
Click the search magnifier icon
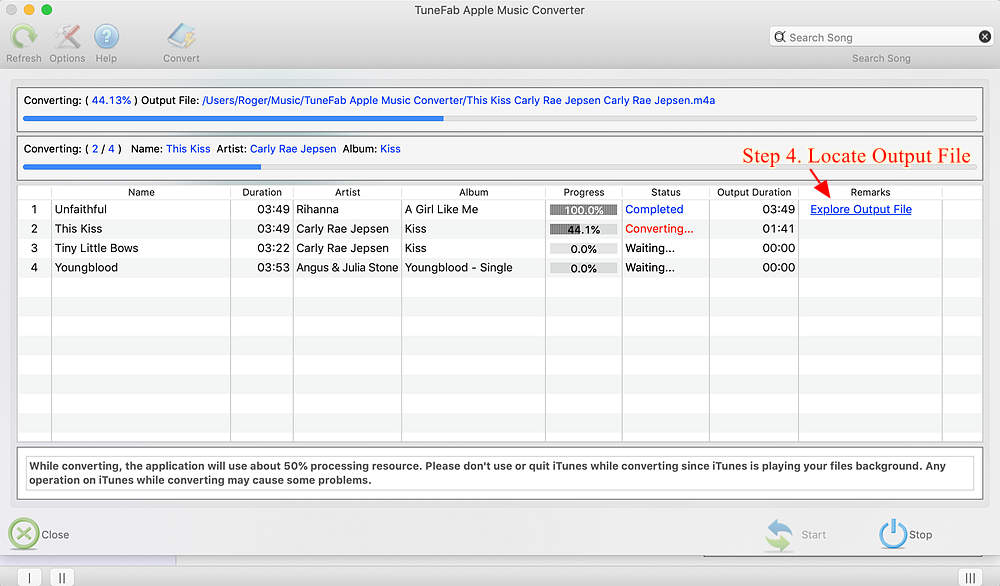[780, 37]
